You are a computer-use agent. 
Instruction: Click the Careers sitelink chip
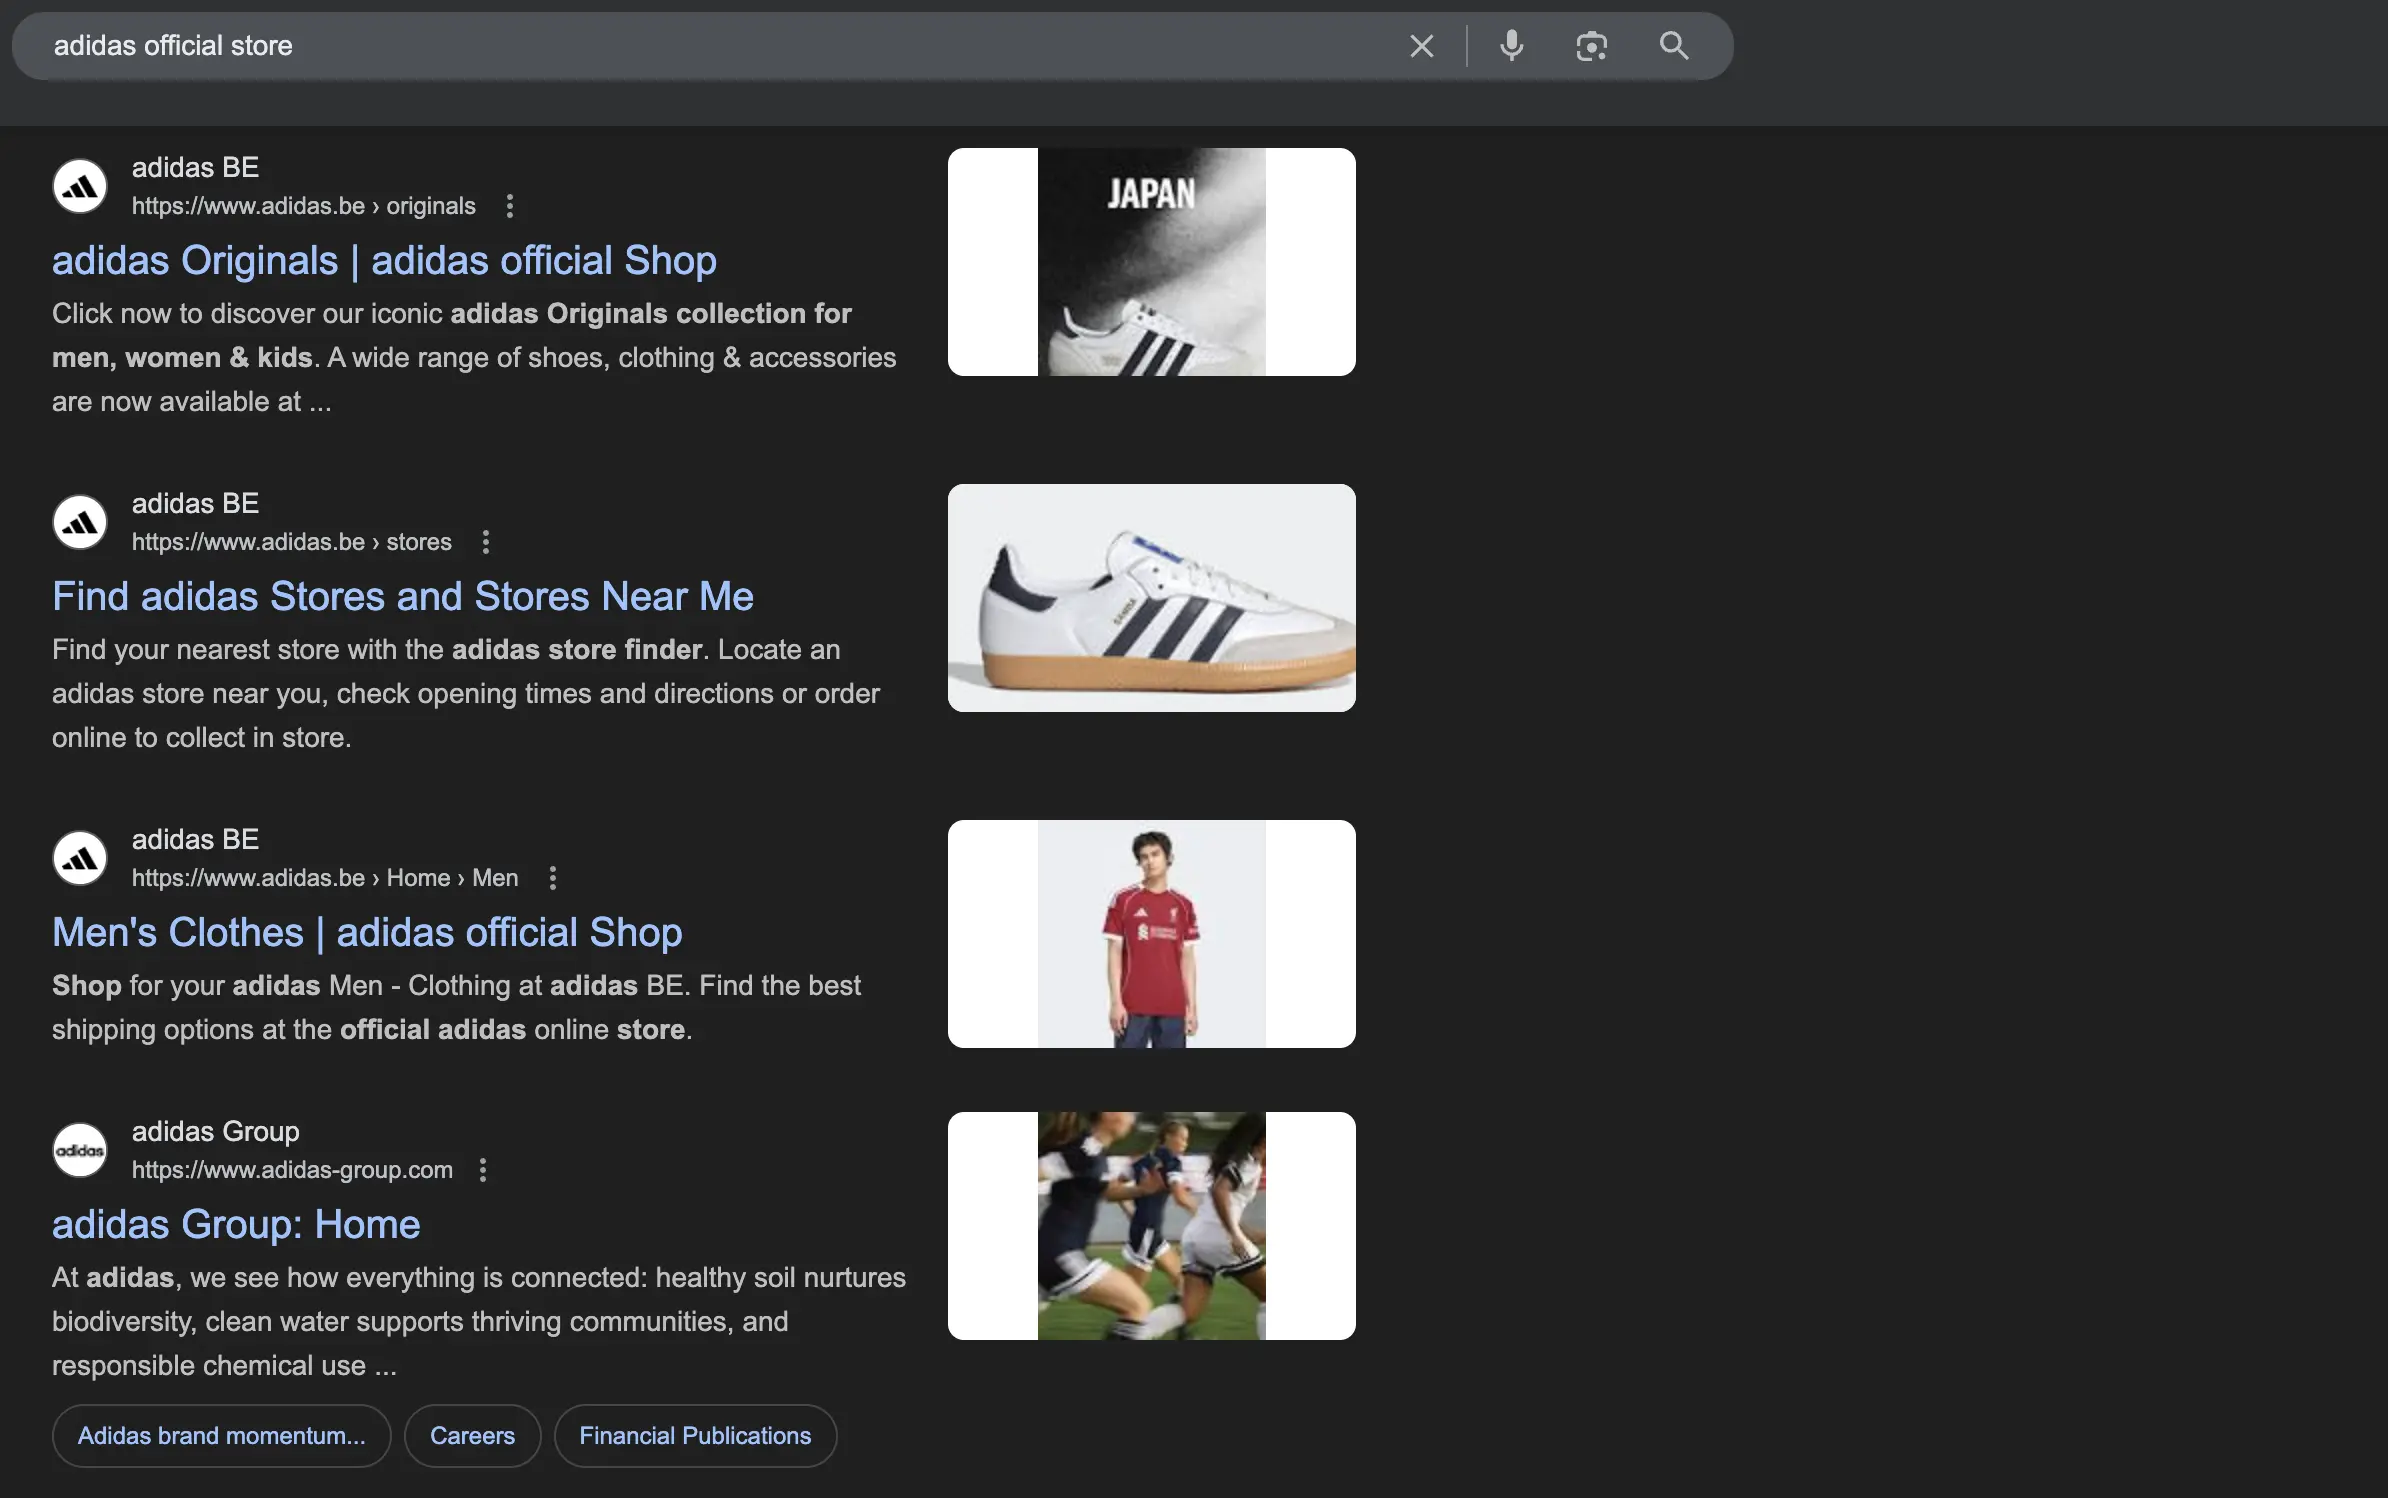pos(472,1436)
